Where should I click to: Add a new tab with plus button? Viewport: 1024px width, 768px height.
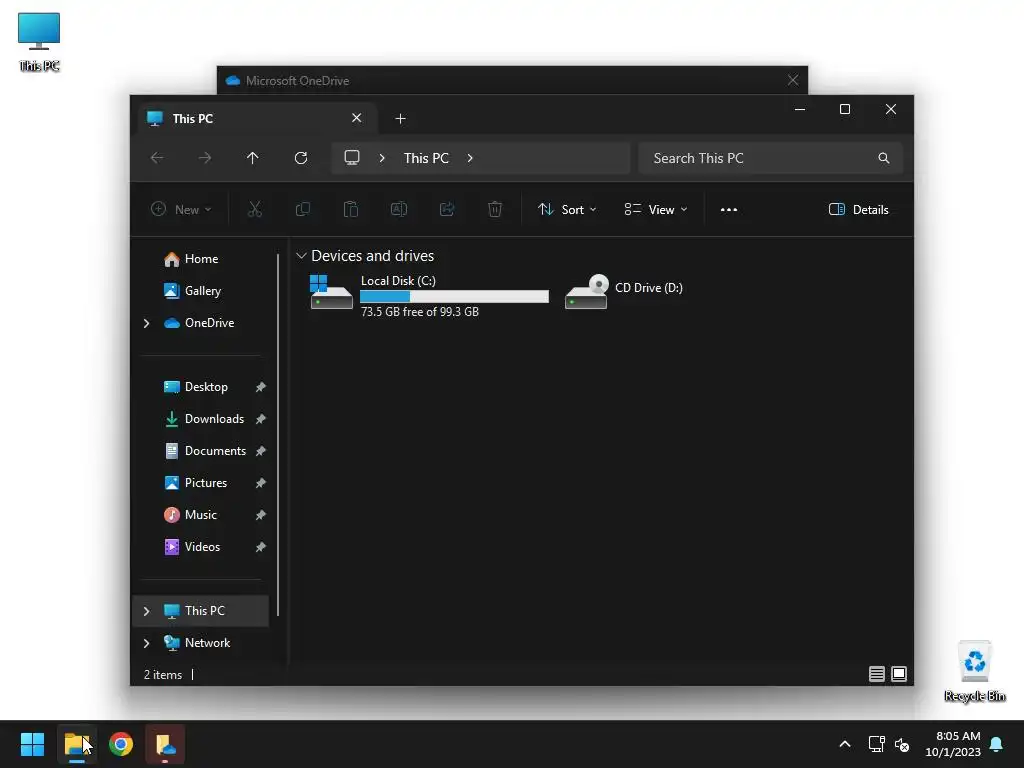pyautogui.click(x=400, y=118)
